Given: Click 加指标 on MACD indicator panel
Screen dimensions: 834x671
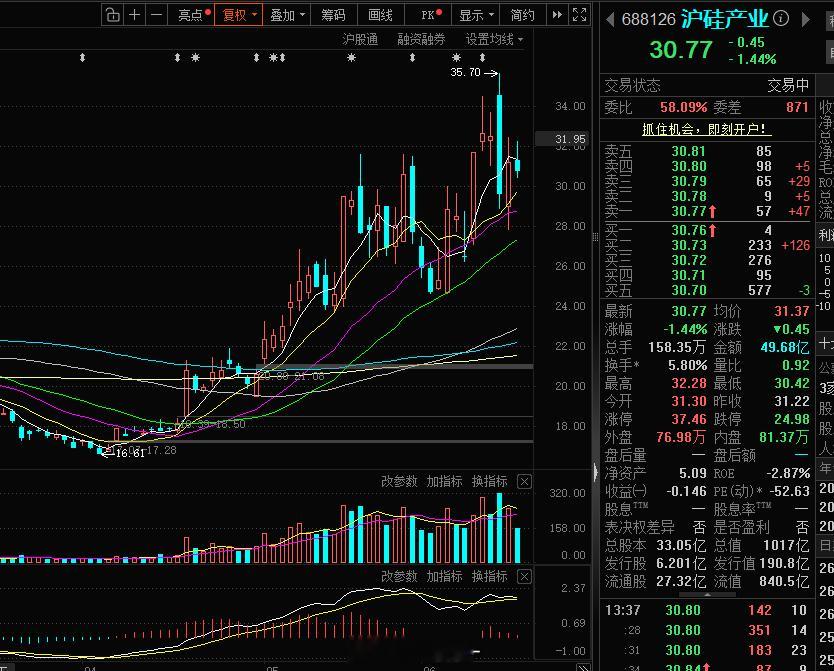Looking at the screenshot, I should click(444, 576).
